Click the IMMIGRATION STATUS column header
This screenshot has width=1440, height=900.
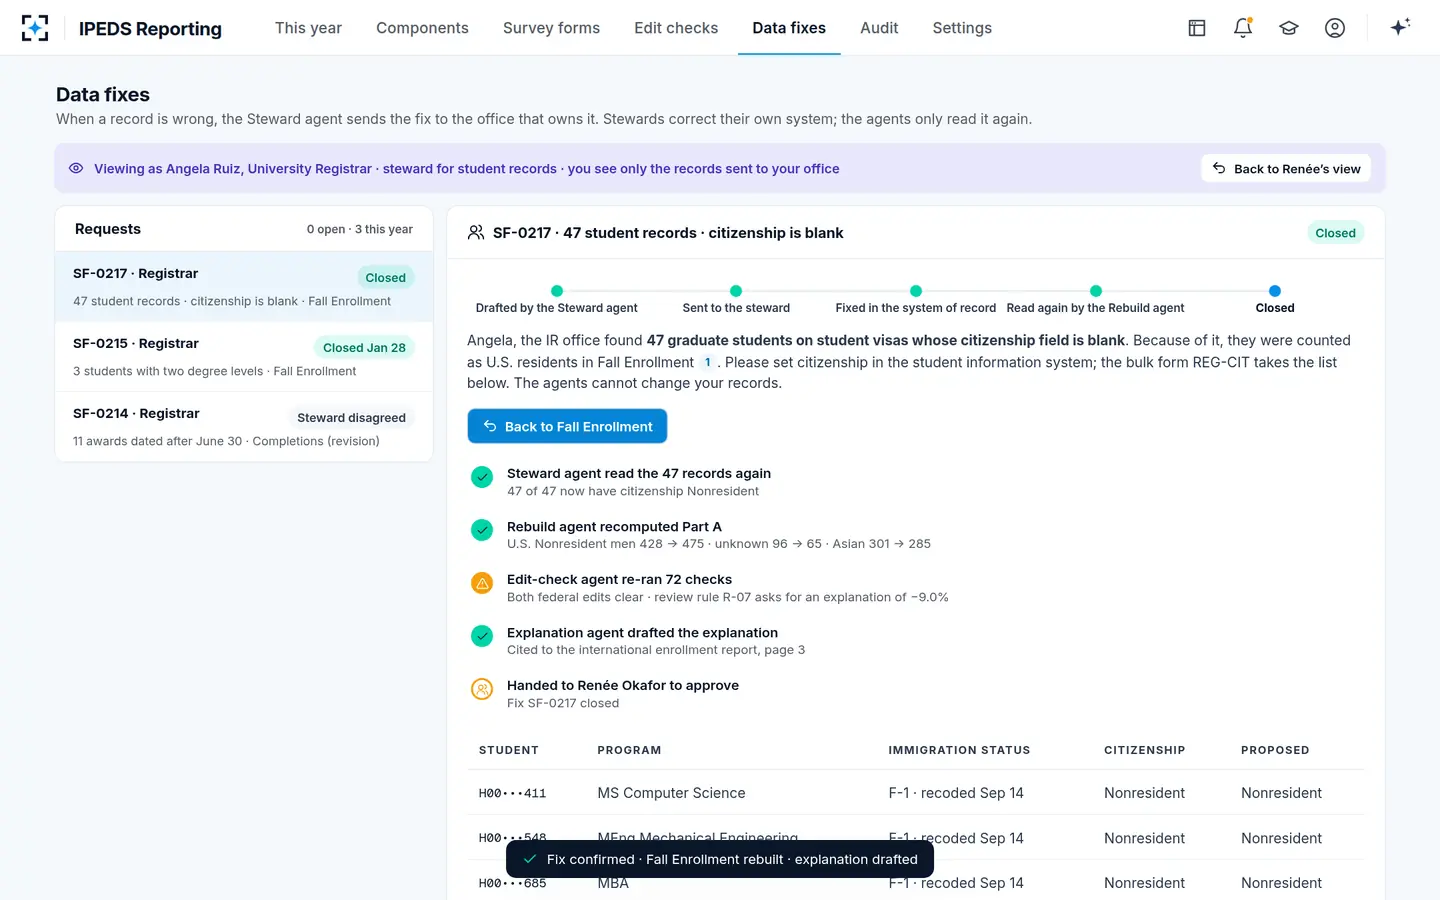click(x=959, y=750)
